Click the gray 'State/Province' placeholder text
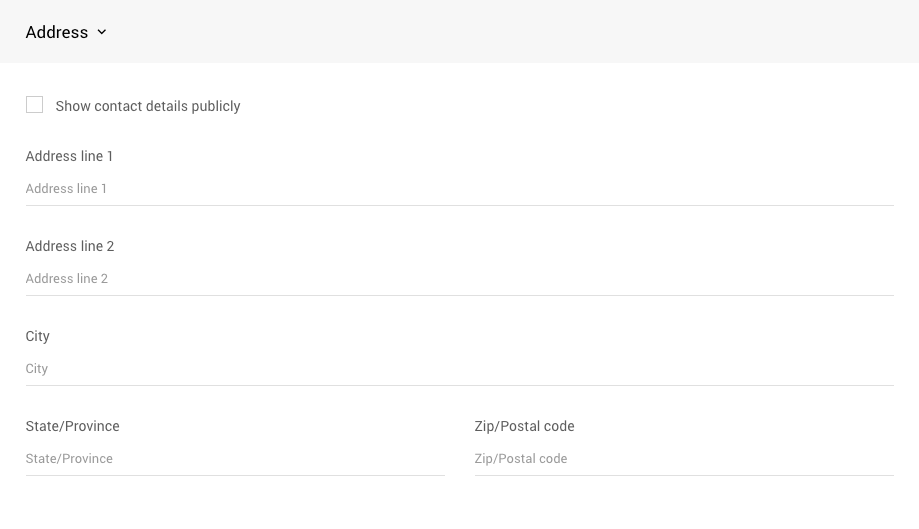This screenshot has height=529, width=919. pyautogui.click(x=70, y=459)
